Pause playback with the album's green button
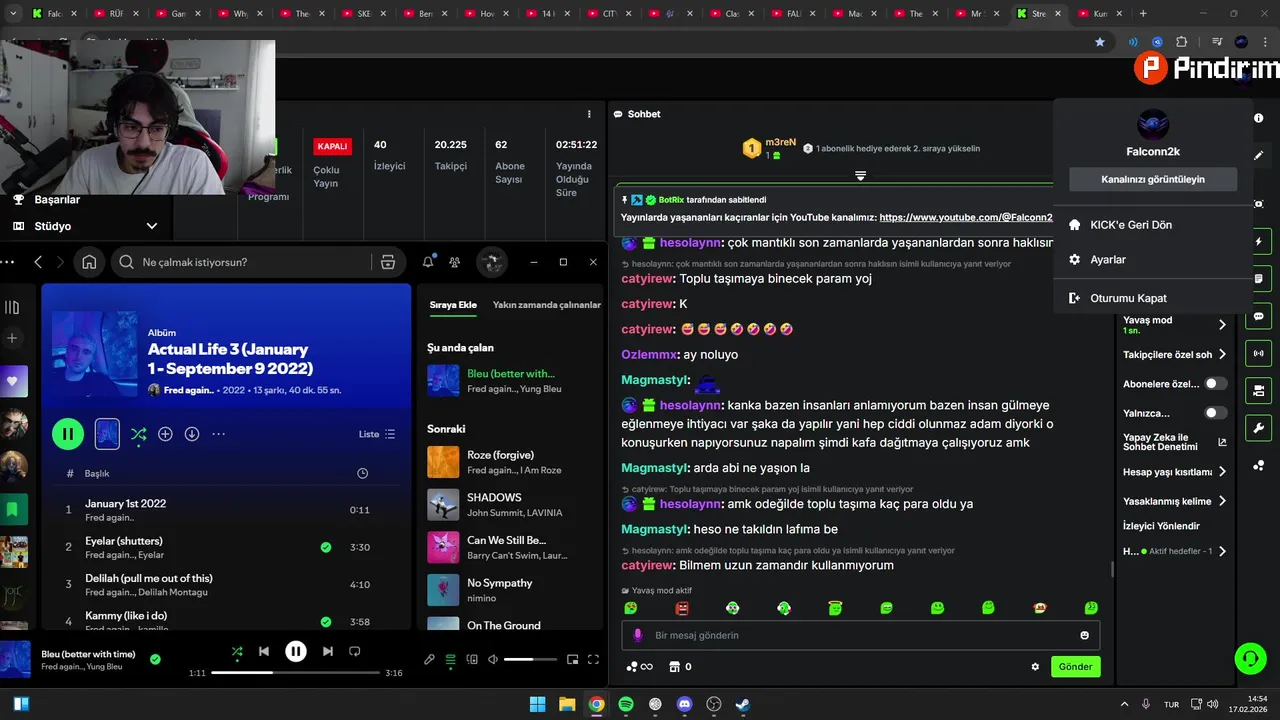This screenshot has width=1280, height=720. [x=68, y=434]
